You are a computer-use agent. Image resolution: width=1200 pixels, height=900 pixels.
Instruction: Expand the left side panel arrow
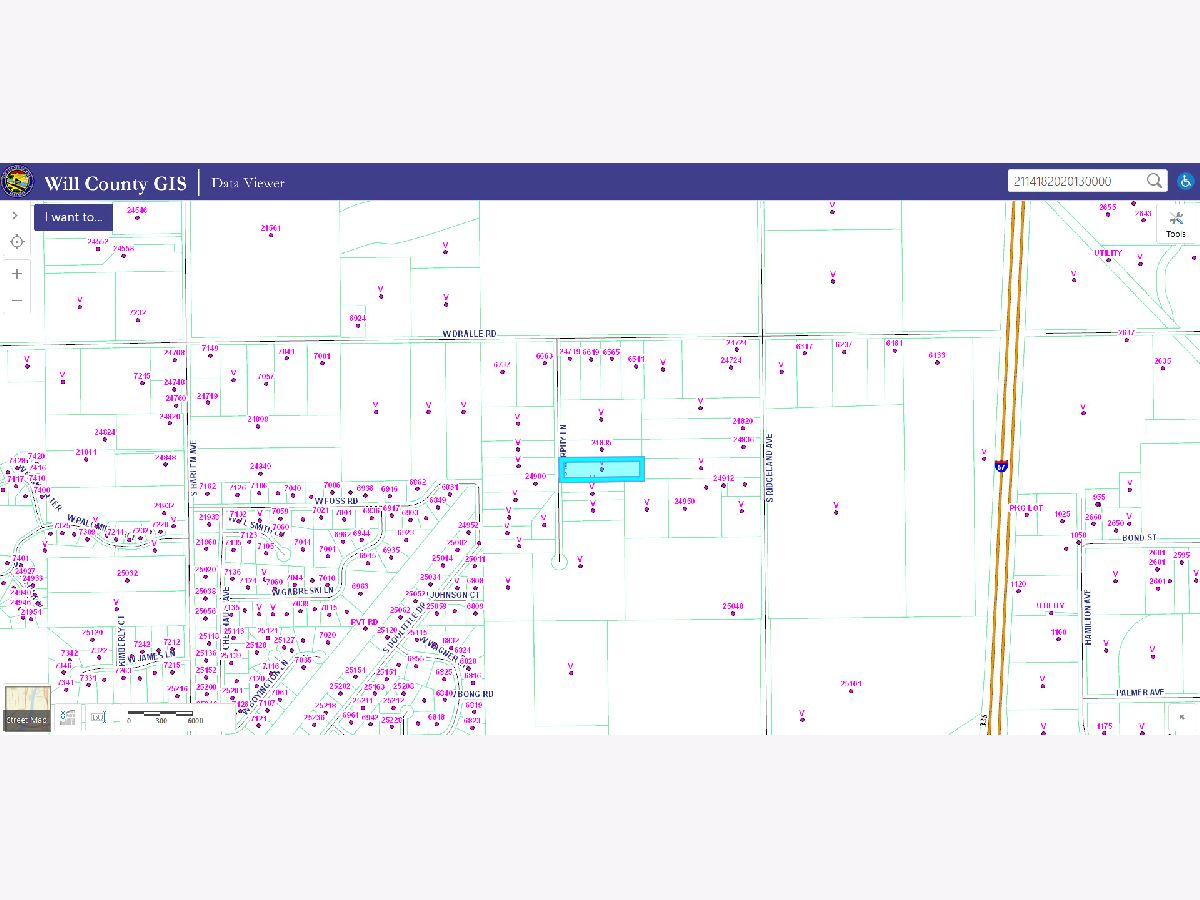click(16, 215)
